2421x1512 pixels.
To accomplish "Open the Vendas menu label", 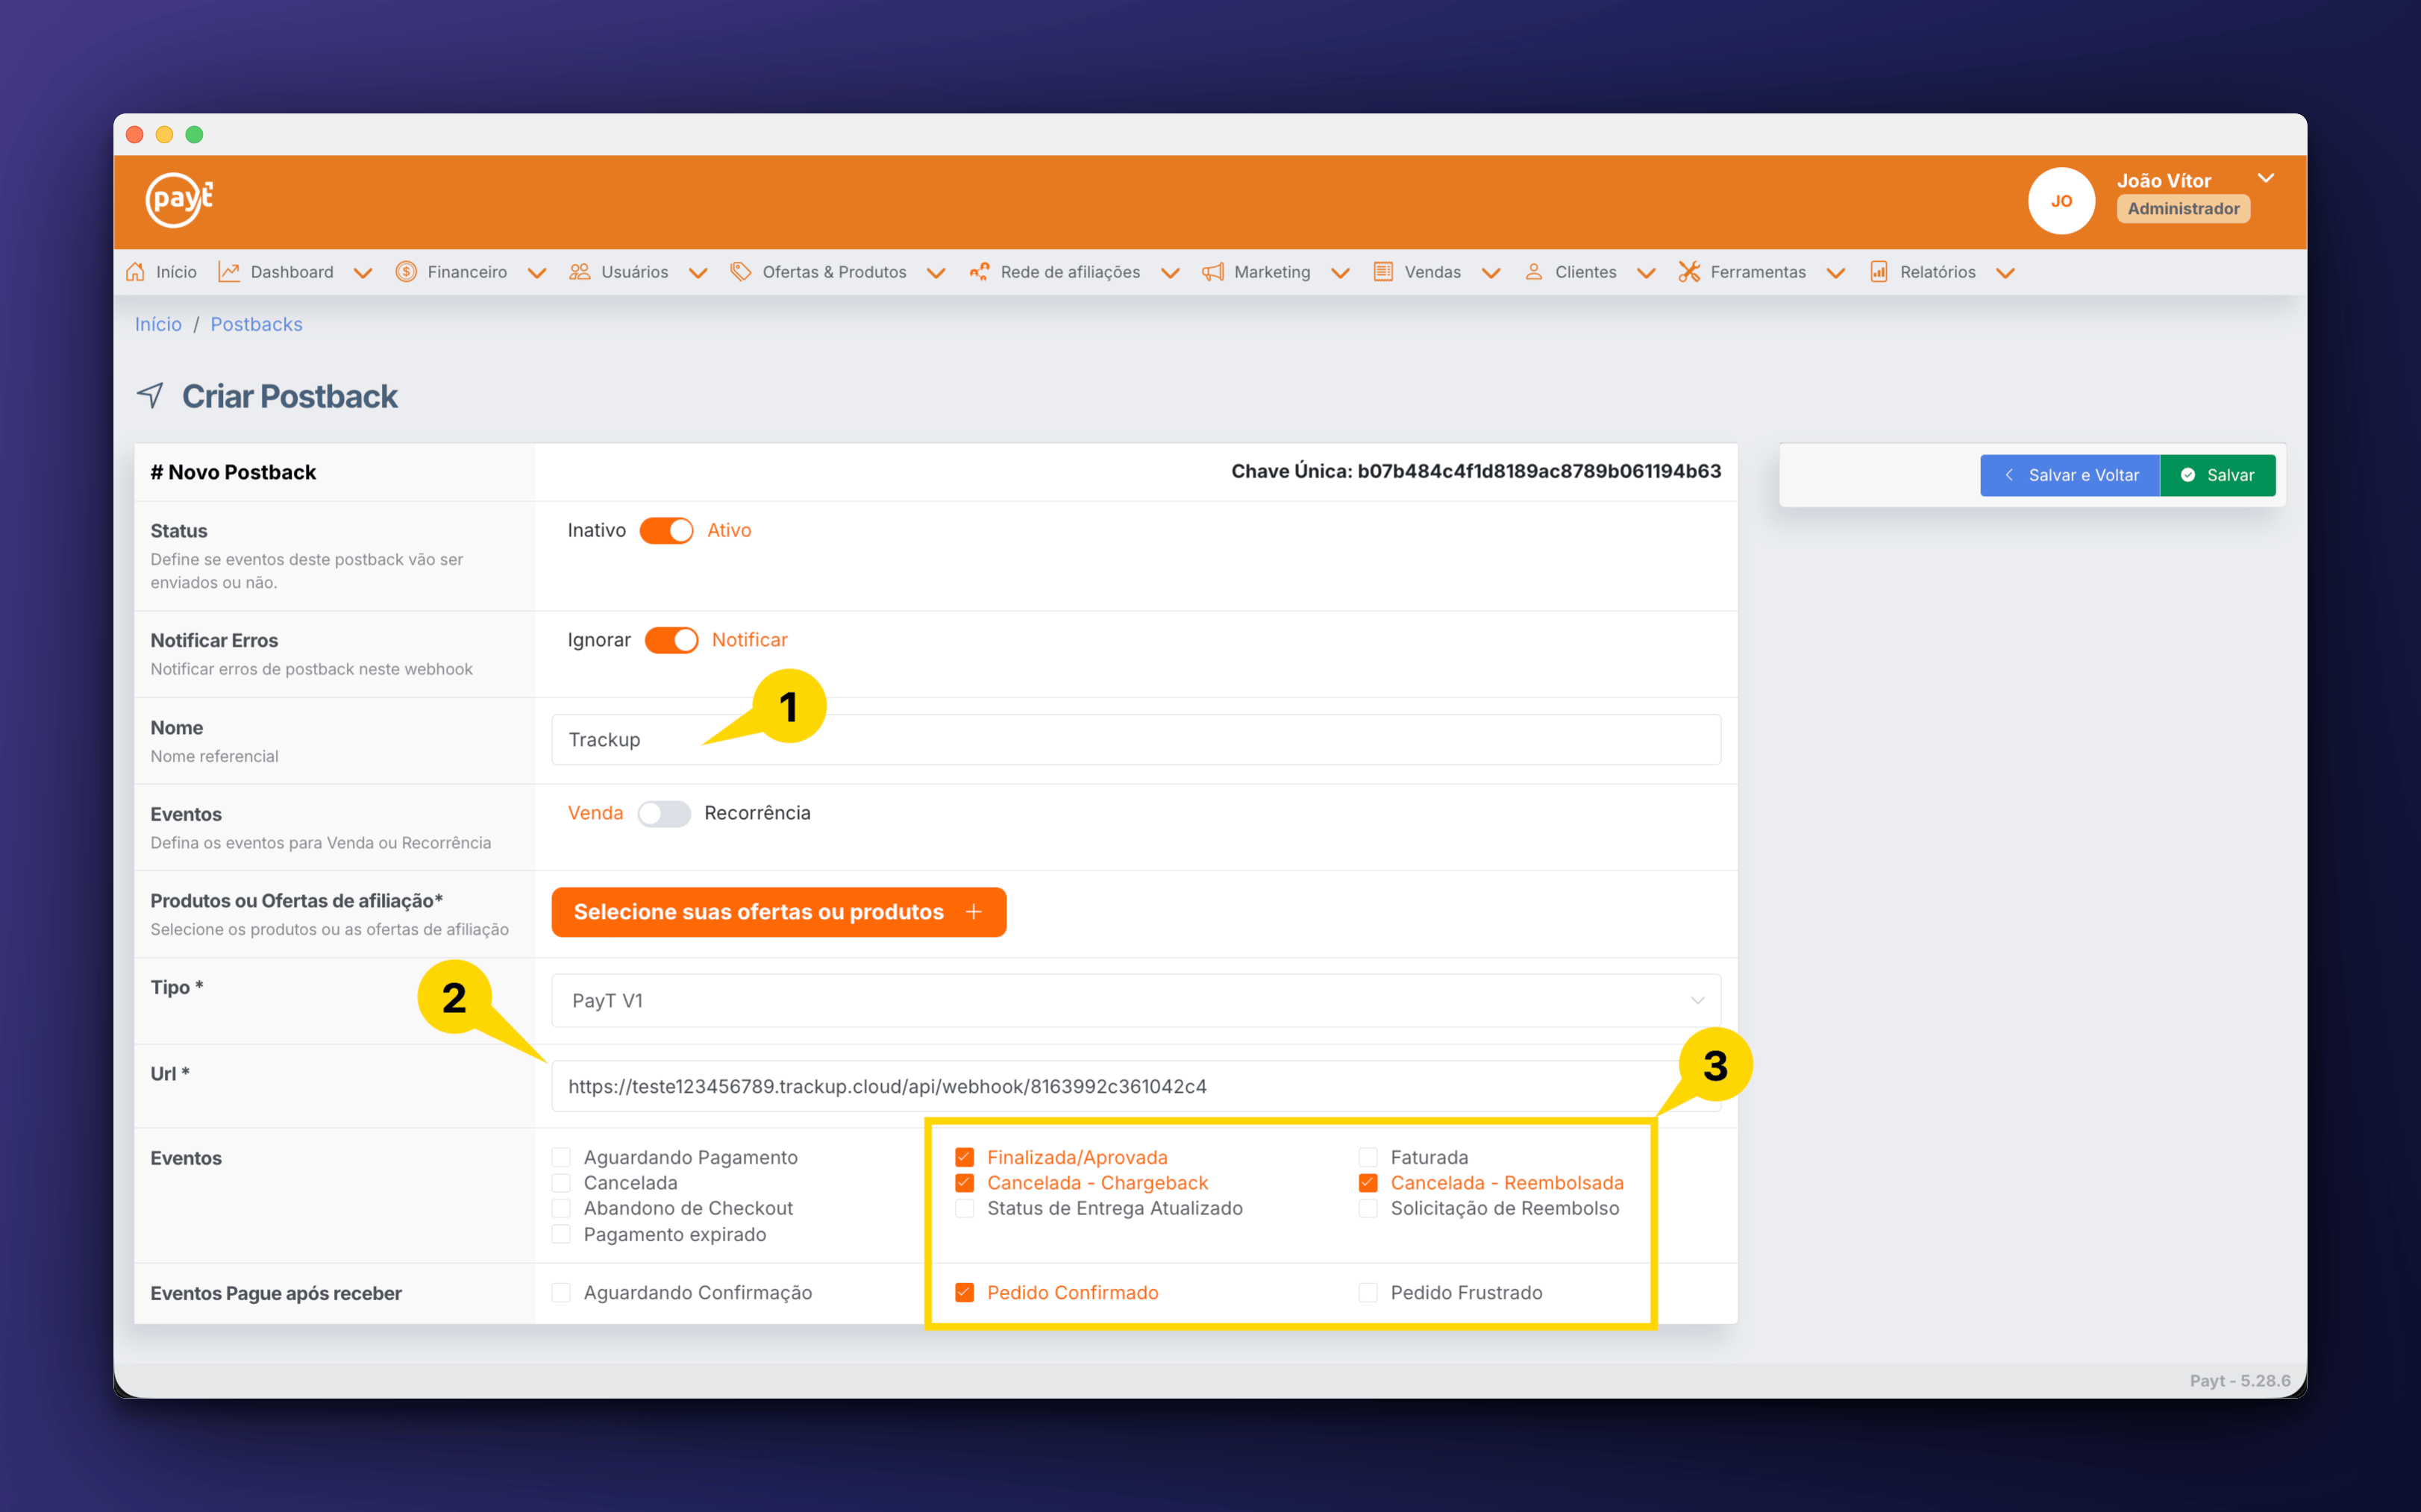I will (1432, 272).
